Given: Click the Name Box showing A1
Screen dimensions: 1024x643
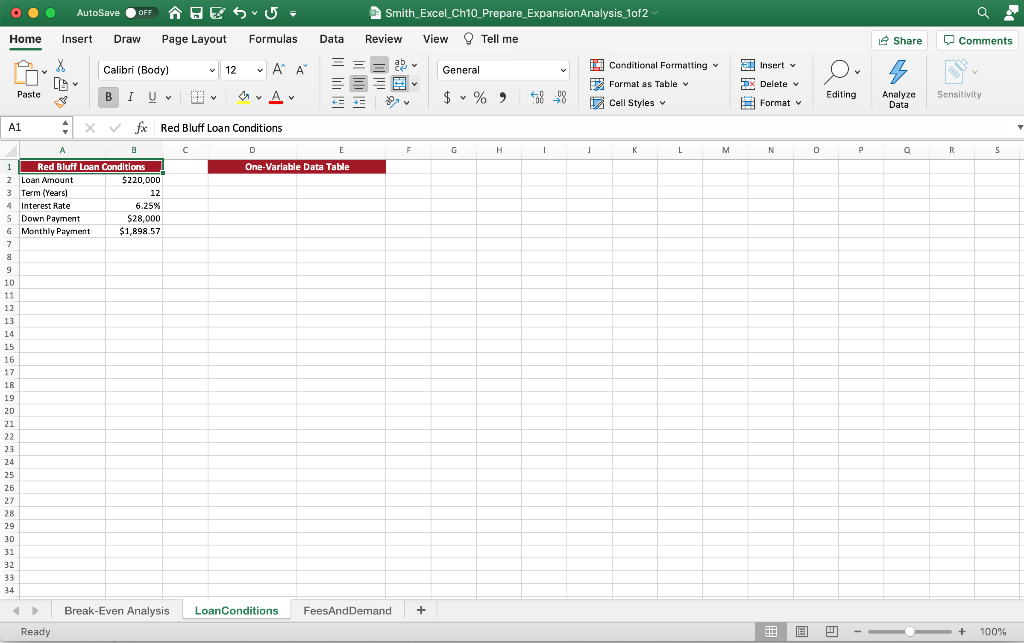Looking at the screenshot, I should [38, 127].
